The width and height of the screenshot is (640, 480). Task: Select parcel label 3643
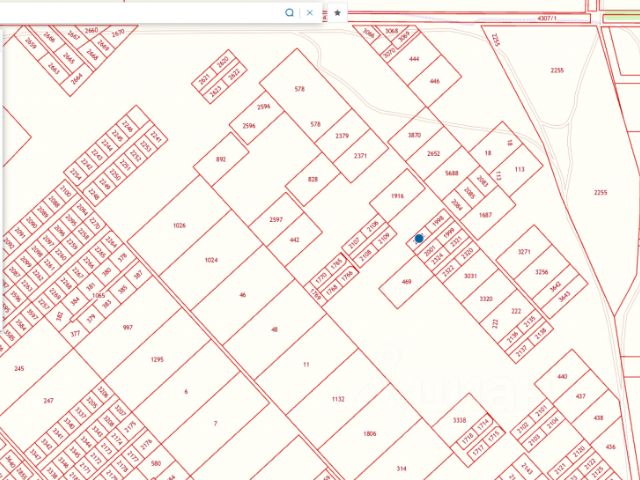[564, 298]
